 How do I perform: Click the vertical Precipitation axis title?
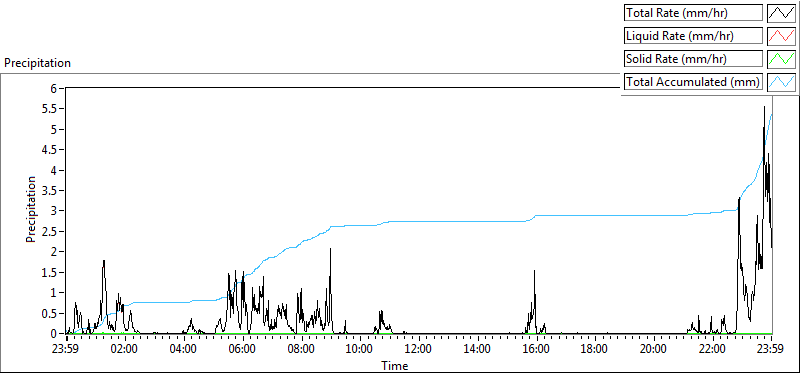tap(31, 209)
